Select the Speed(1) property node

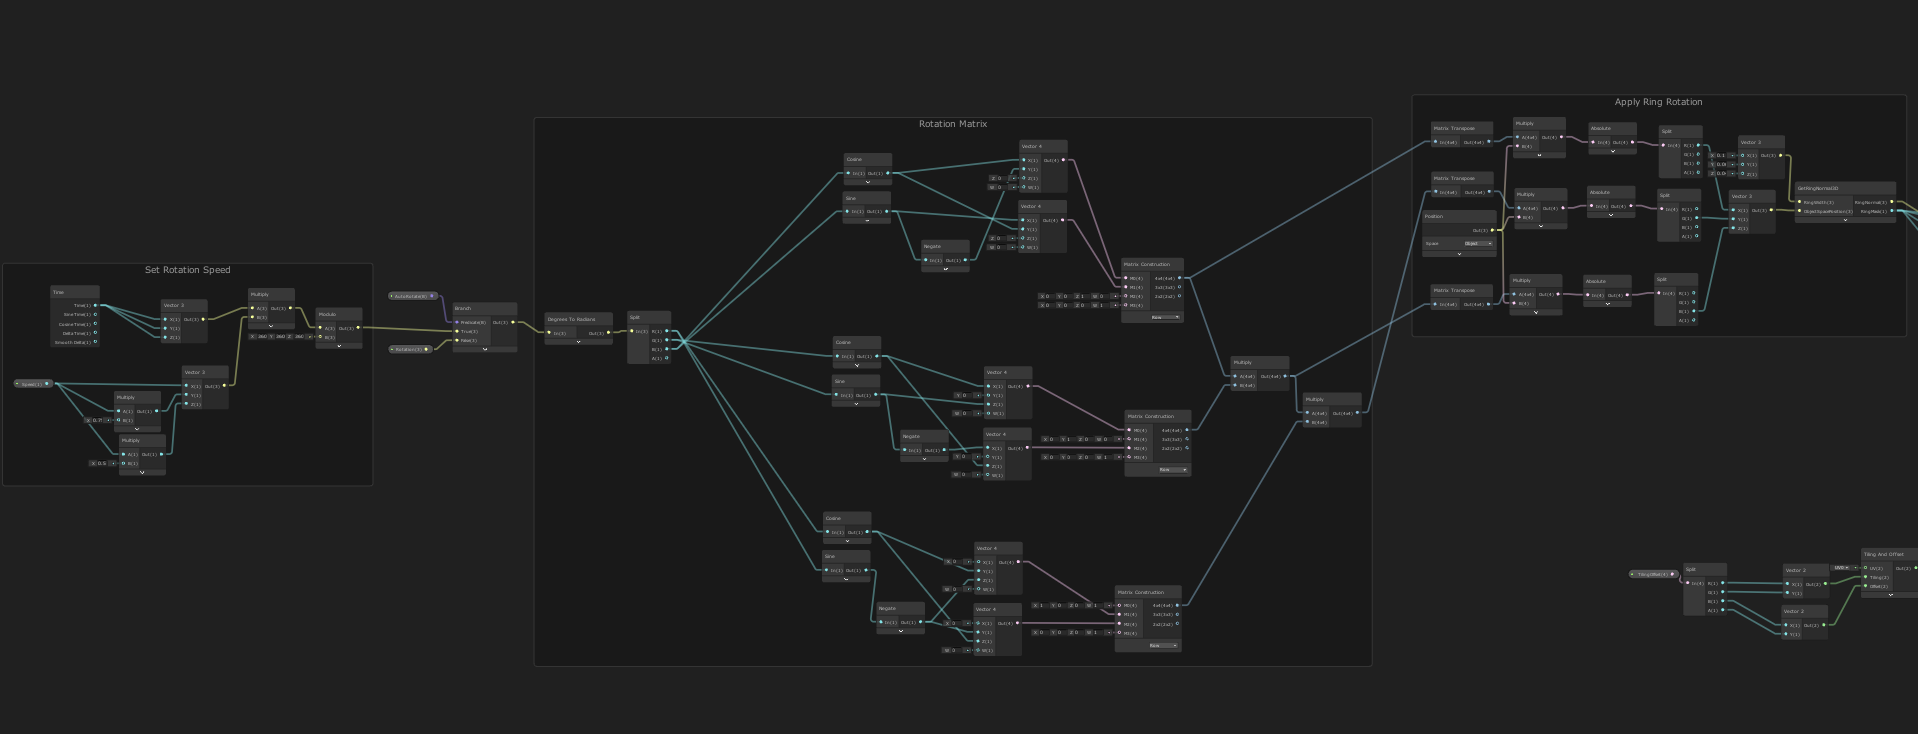33,383
